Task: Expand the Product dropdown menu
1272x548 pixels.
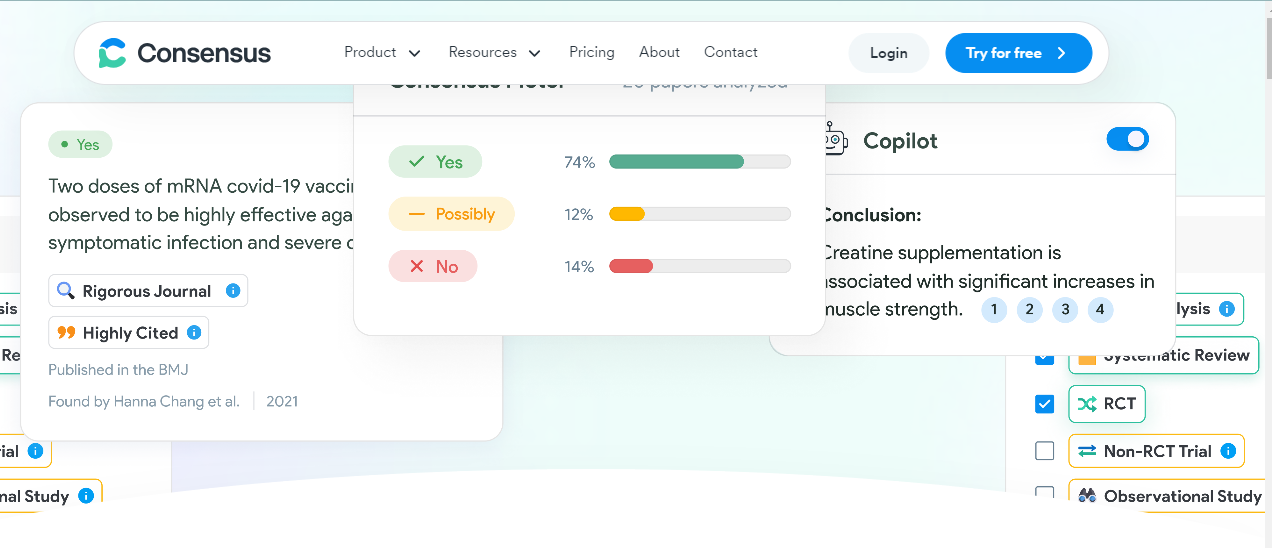Action: (x=382, y=52)
